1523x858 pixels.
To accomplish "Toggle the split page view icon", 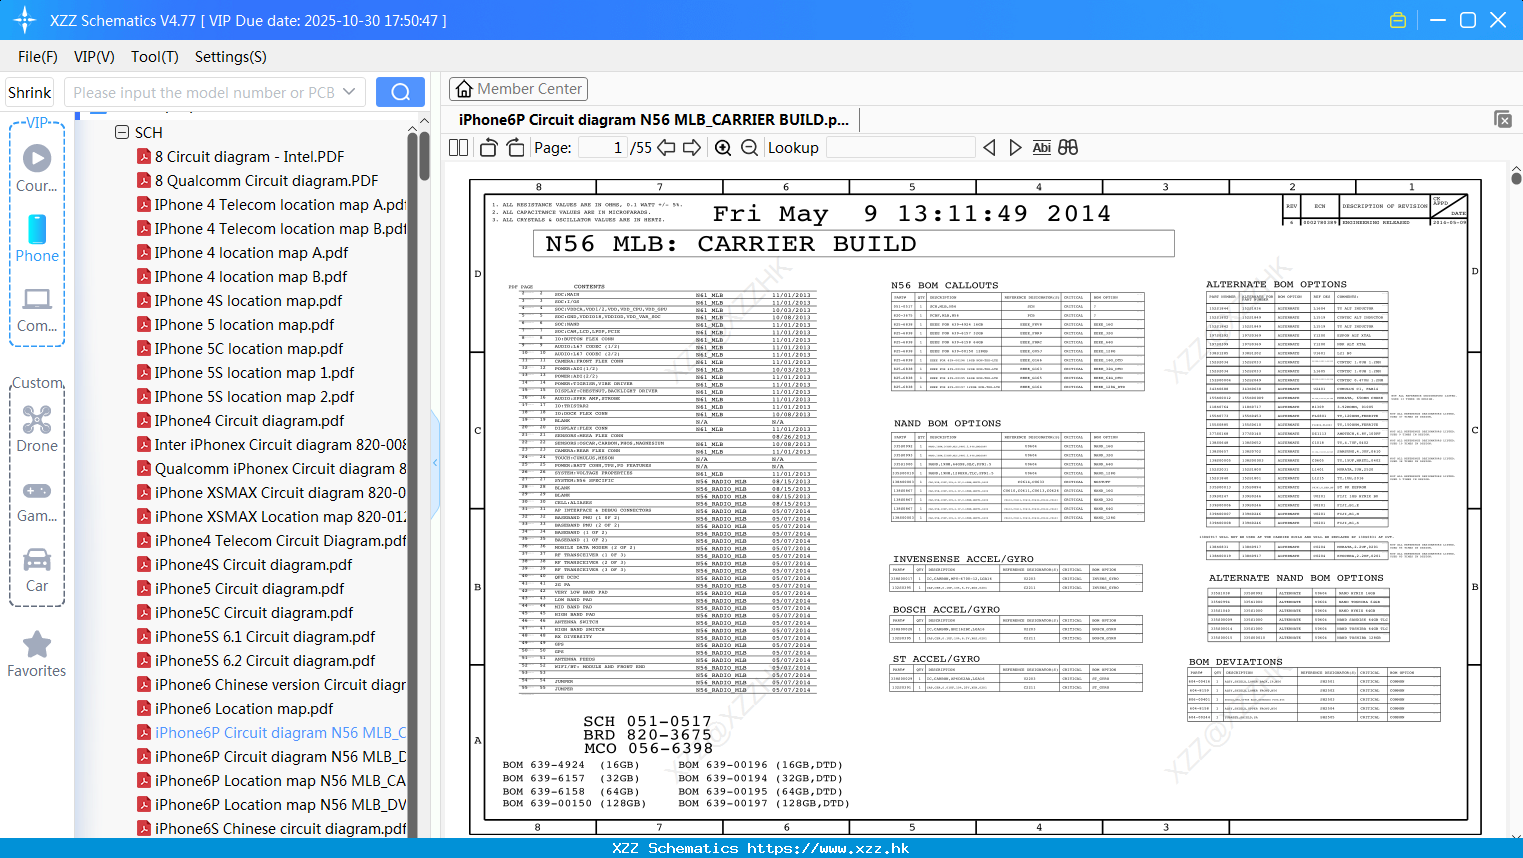I will 459,147.
